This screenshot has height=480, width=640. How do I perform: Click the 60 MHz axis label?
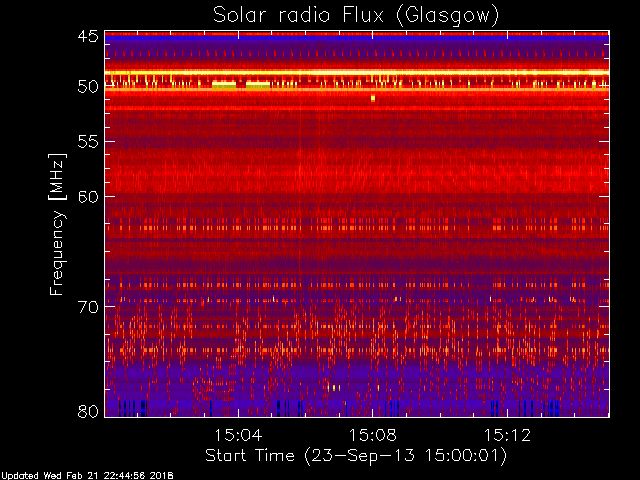pyautogui.click(x=88, y=196)
